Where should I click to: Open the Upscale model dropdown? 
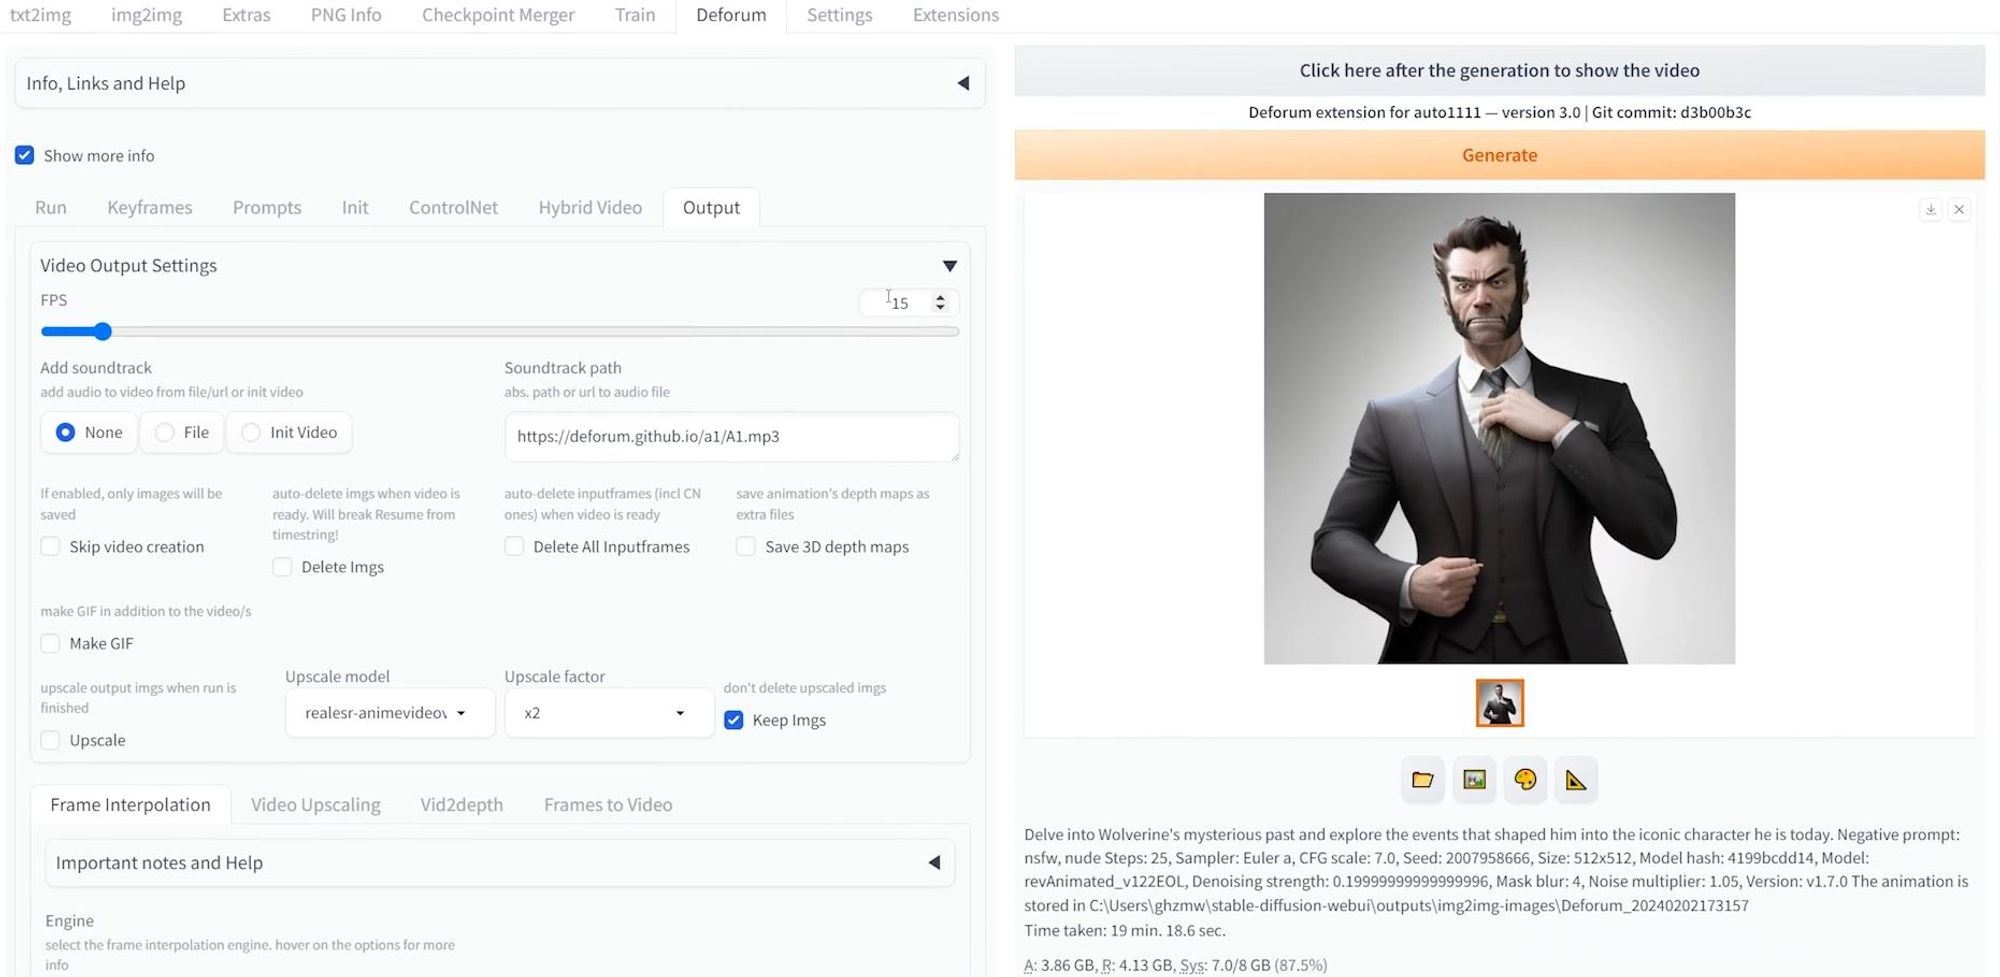390,713
